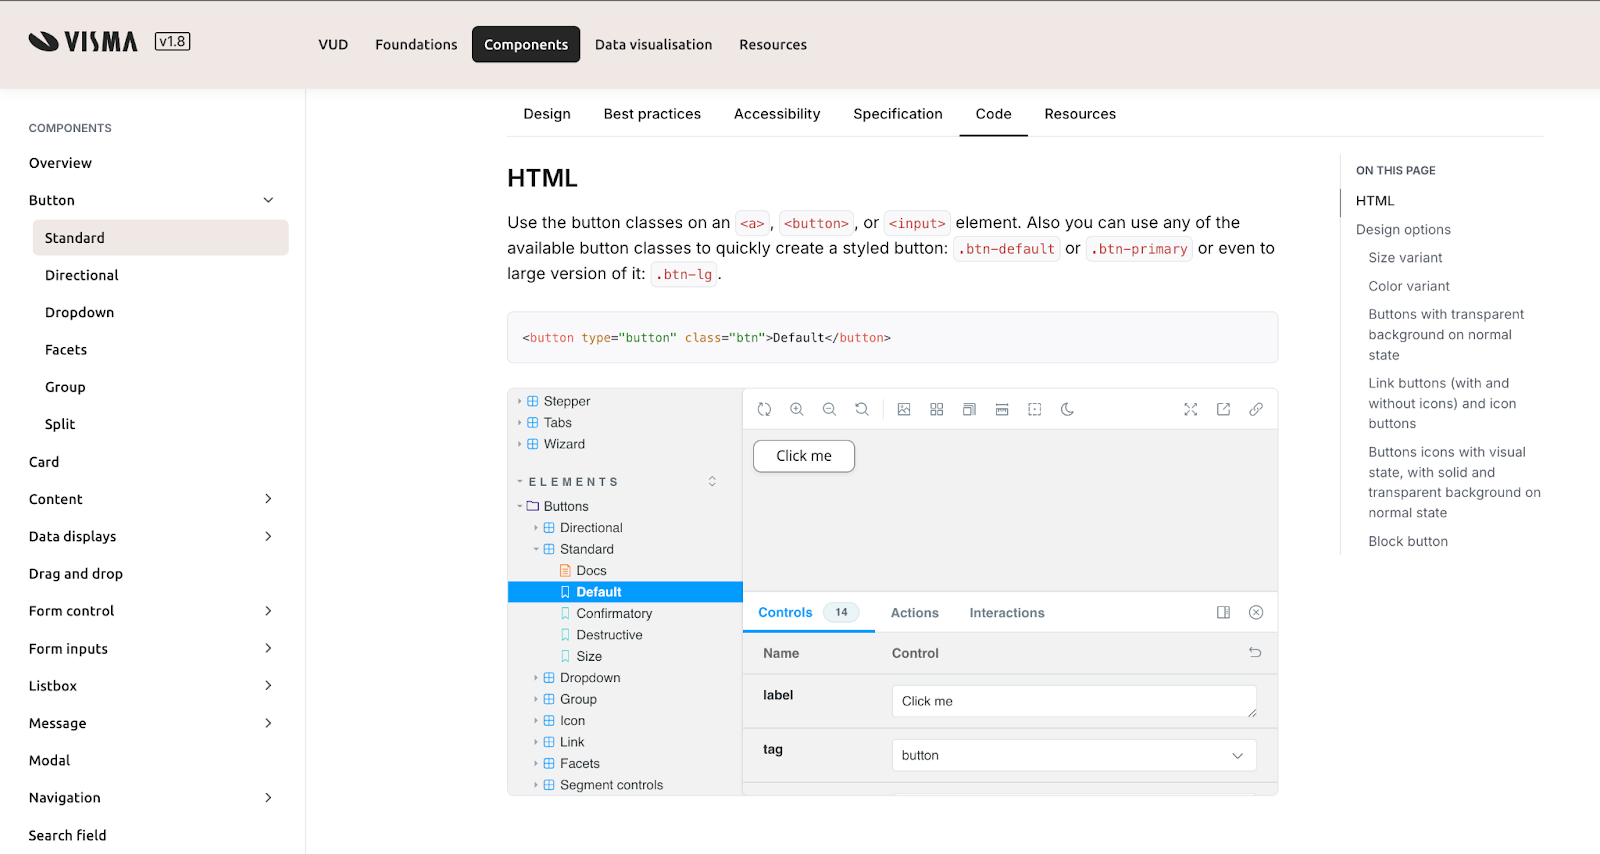The image size is (1600, 854).
Task: Collapse the Button sidebar section
Action: [268, 200]
